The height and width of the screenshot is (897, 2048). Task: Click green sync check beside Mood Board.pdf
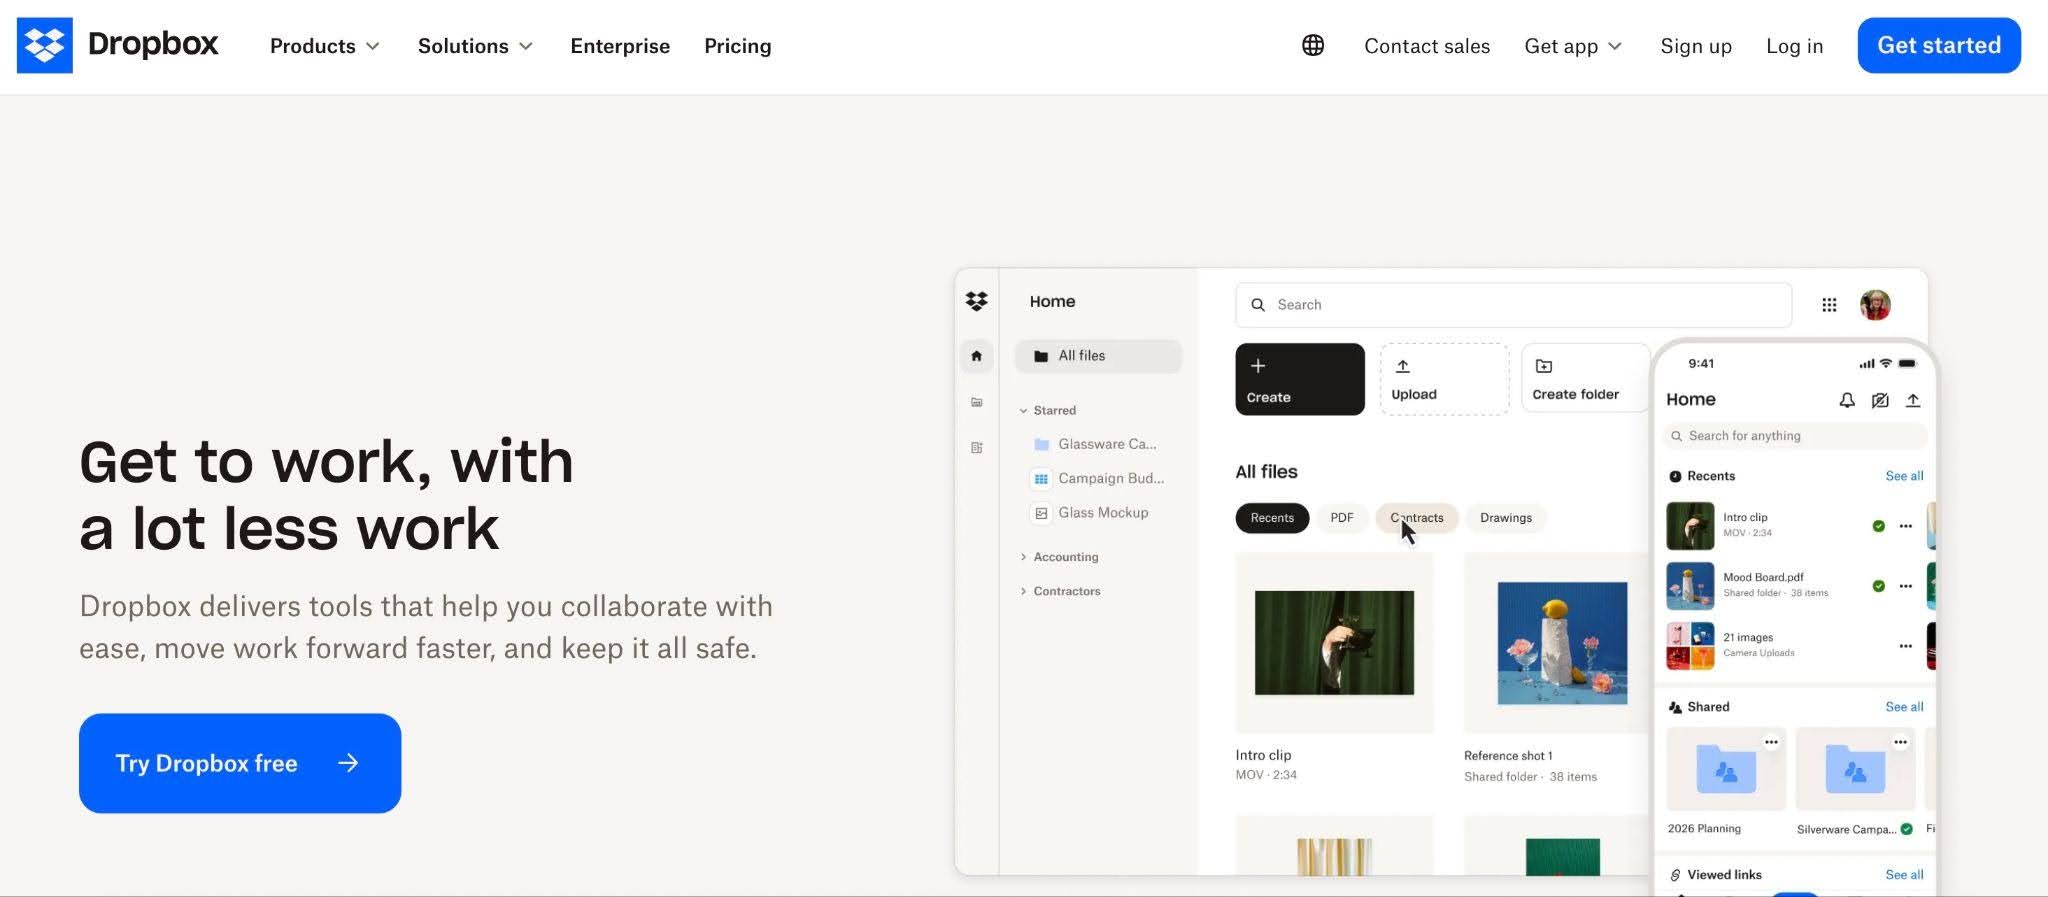pos(1879,586)
